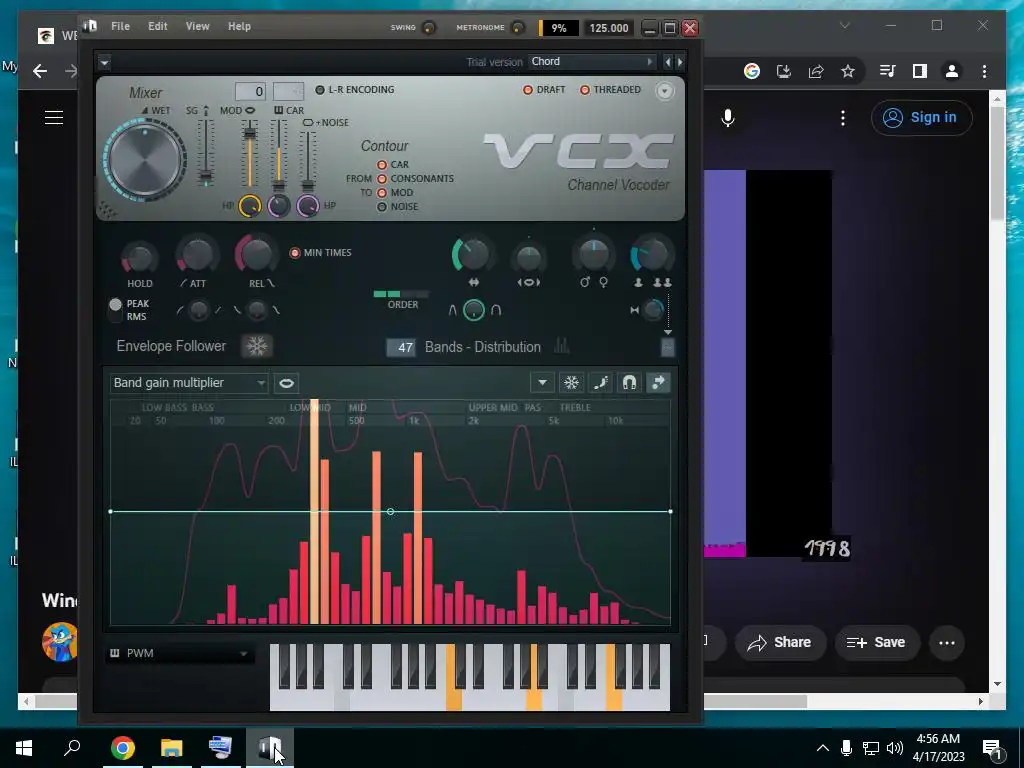
Task: Click the large WET mixer knob
Action: 145,159
